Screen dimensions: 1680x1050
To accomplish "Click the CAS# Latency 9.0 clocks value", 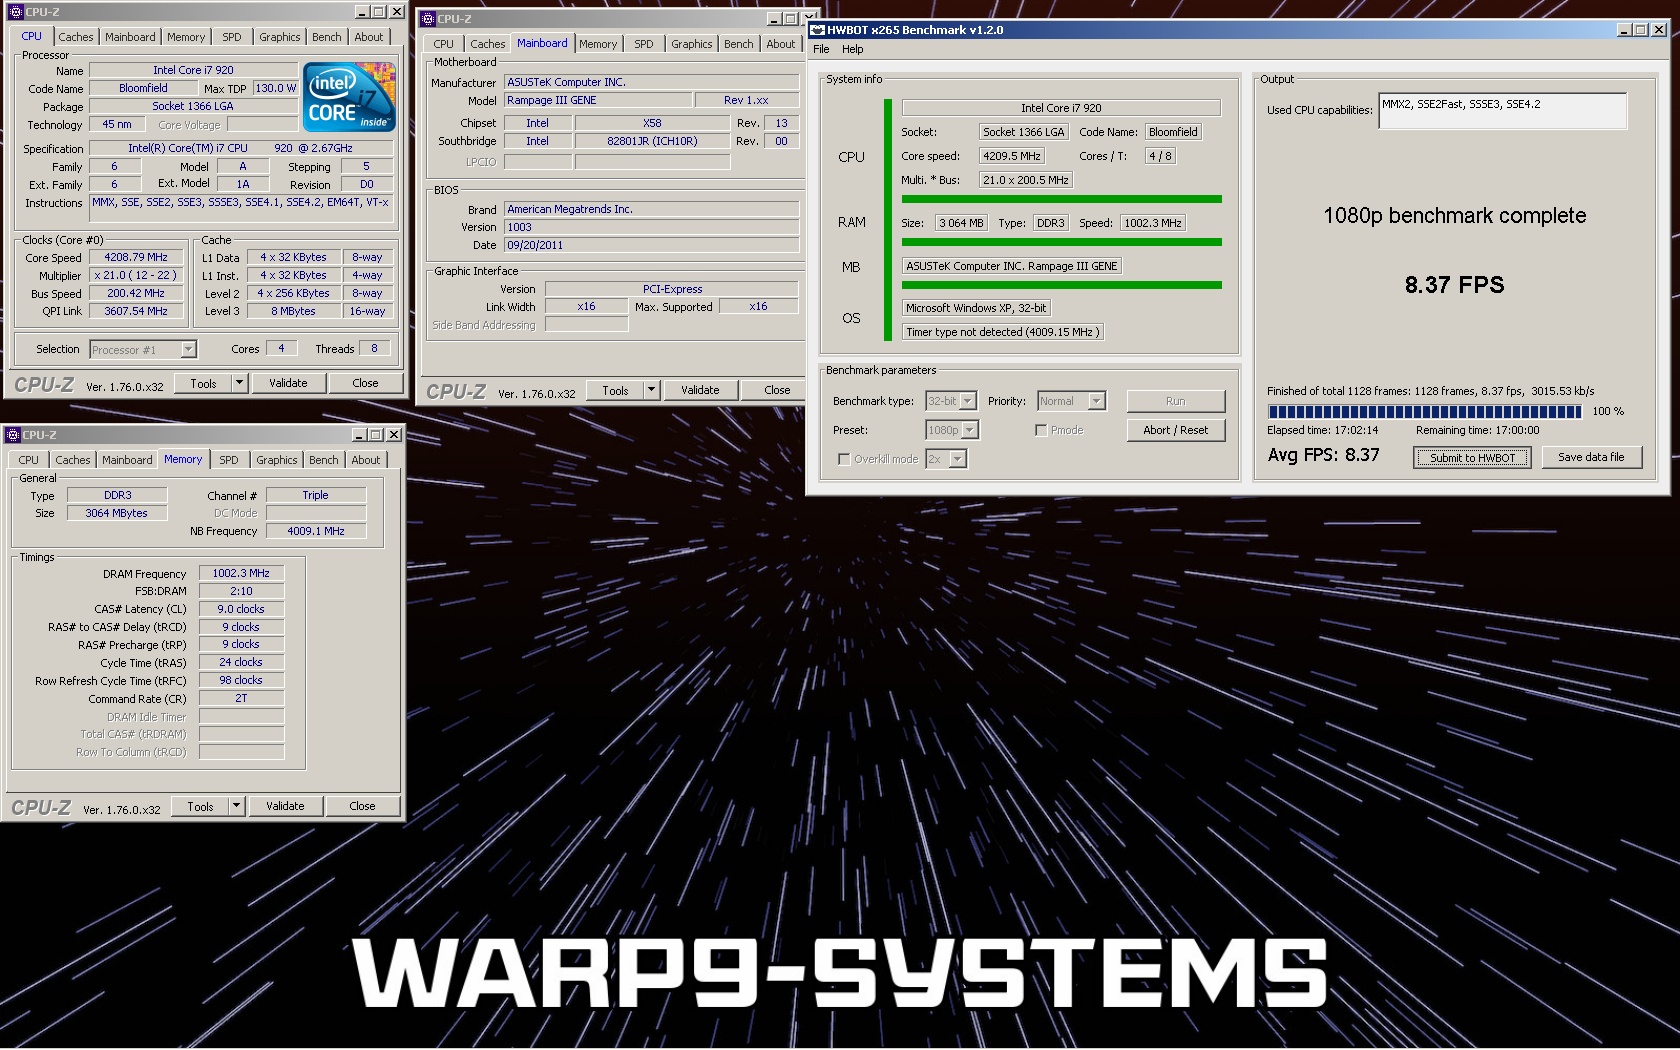I will coord(241,609).
